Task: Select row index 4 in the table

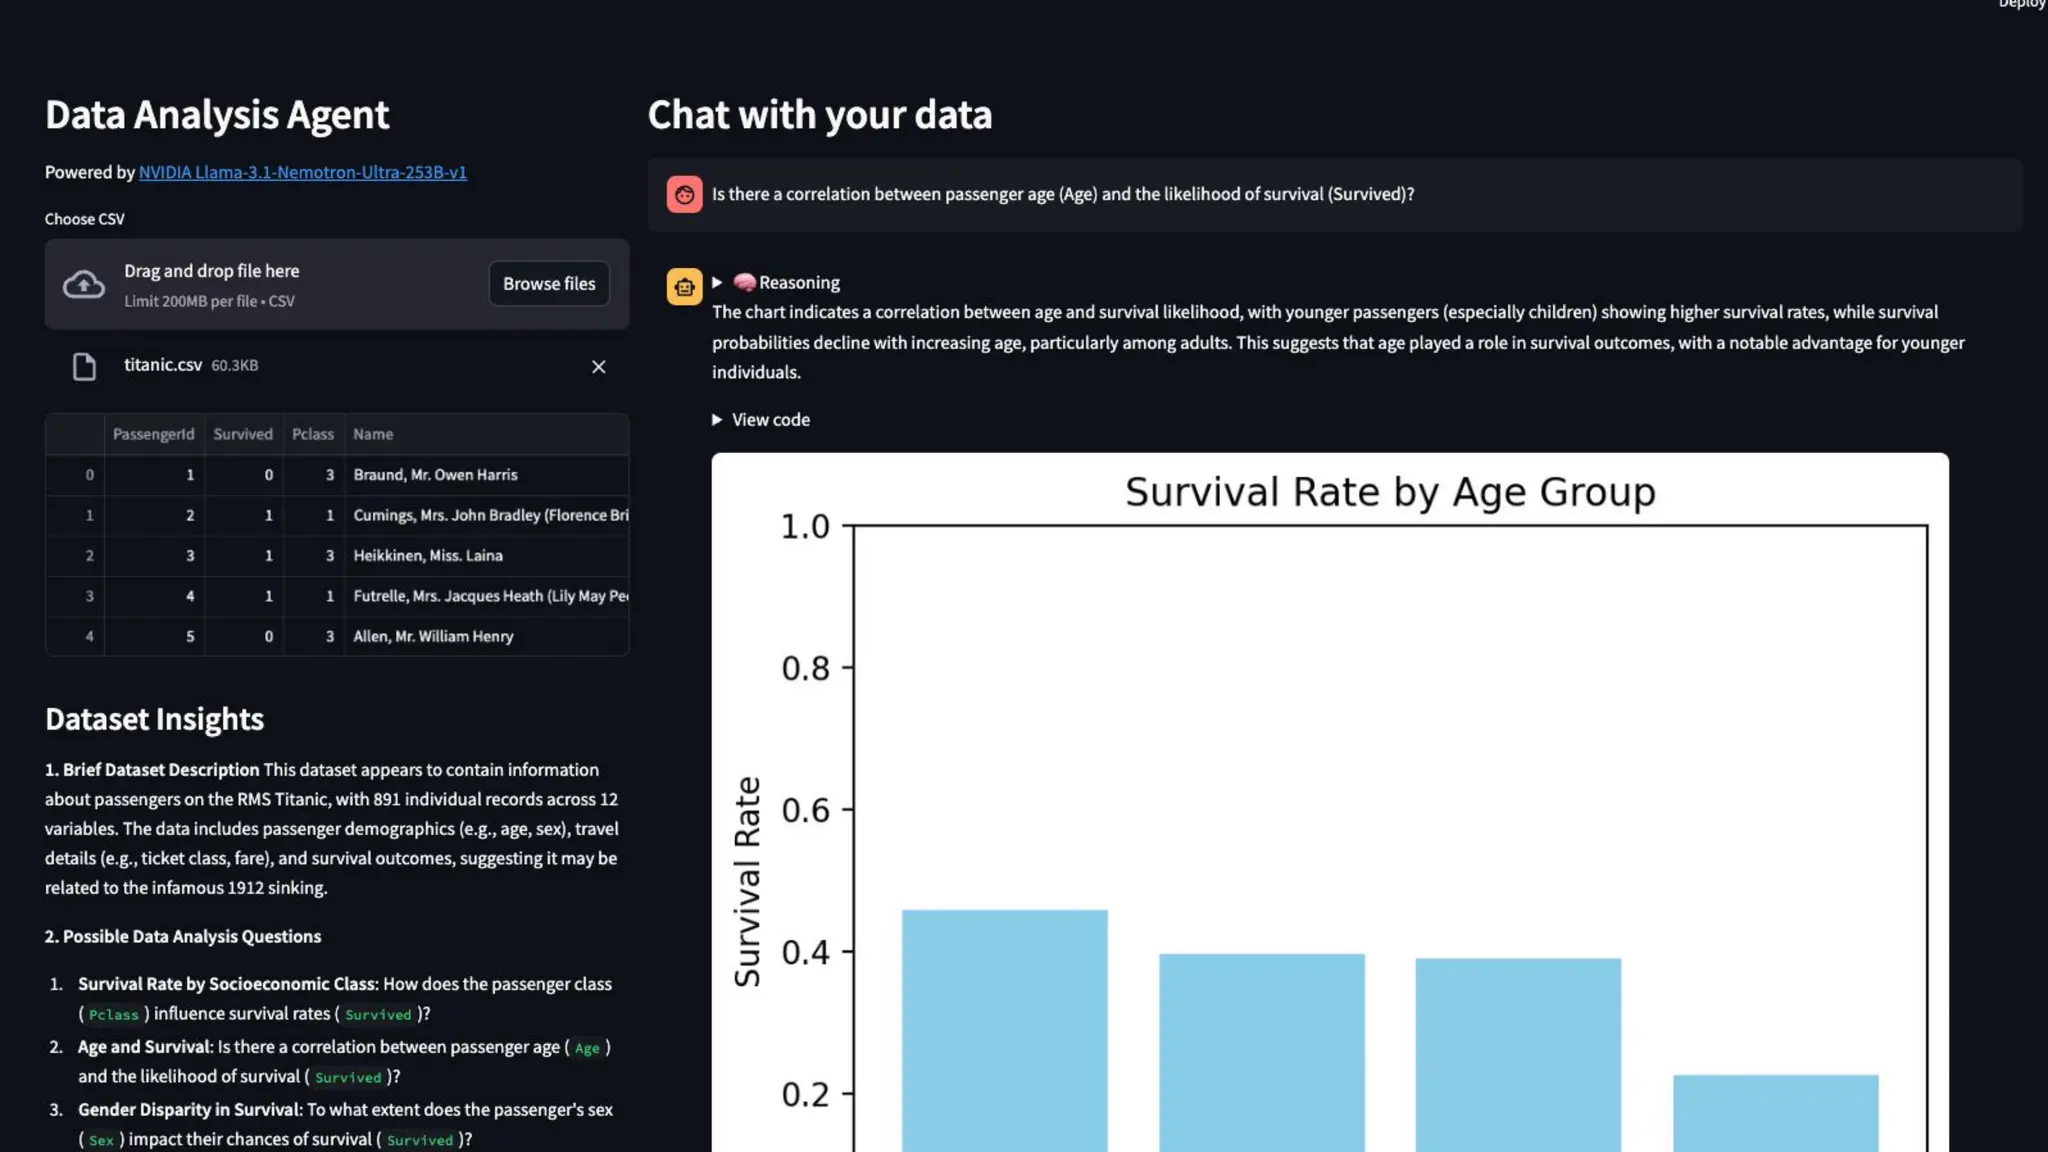Action: [89, 637]
